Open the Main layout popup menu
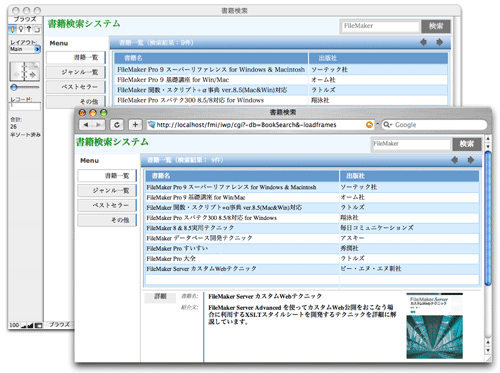 (x=25, y=49)
